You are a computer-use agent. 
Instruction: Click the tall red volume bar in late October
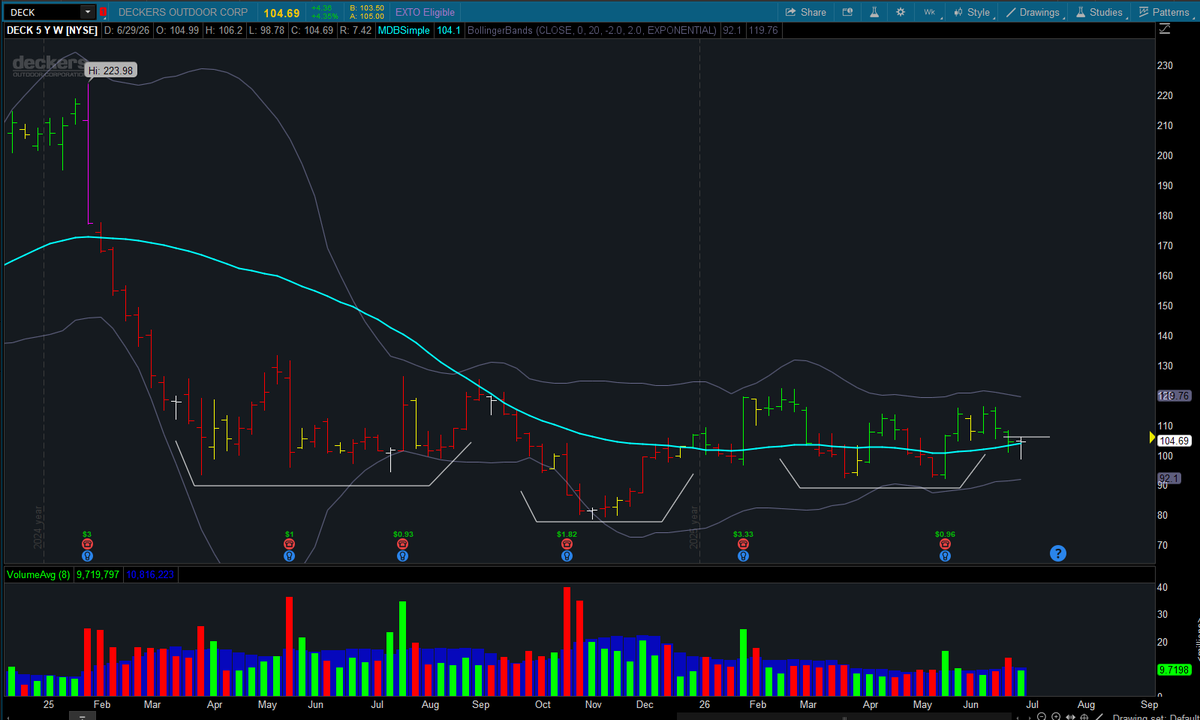point(567,642)
